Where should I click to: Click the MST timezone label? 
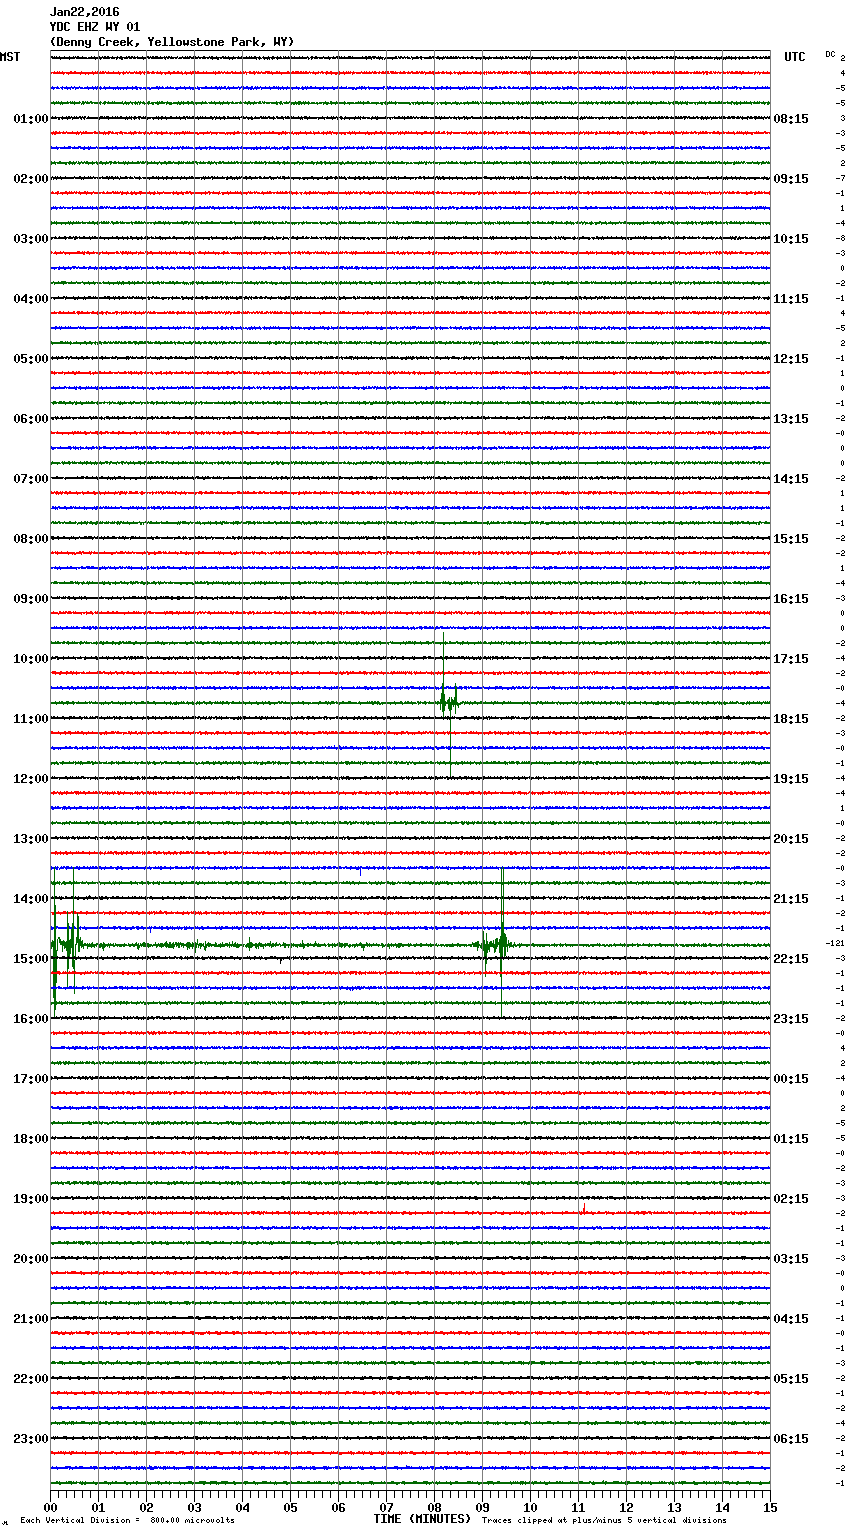click(x=10, y=57)
